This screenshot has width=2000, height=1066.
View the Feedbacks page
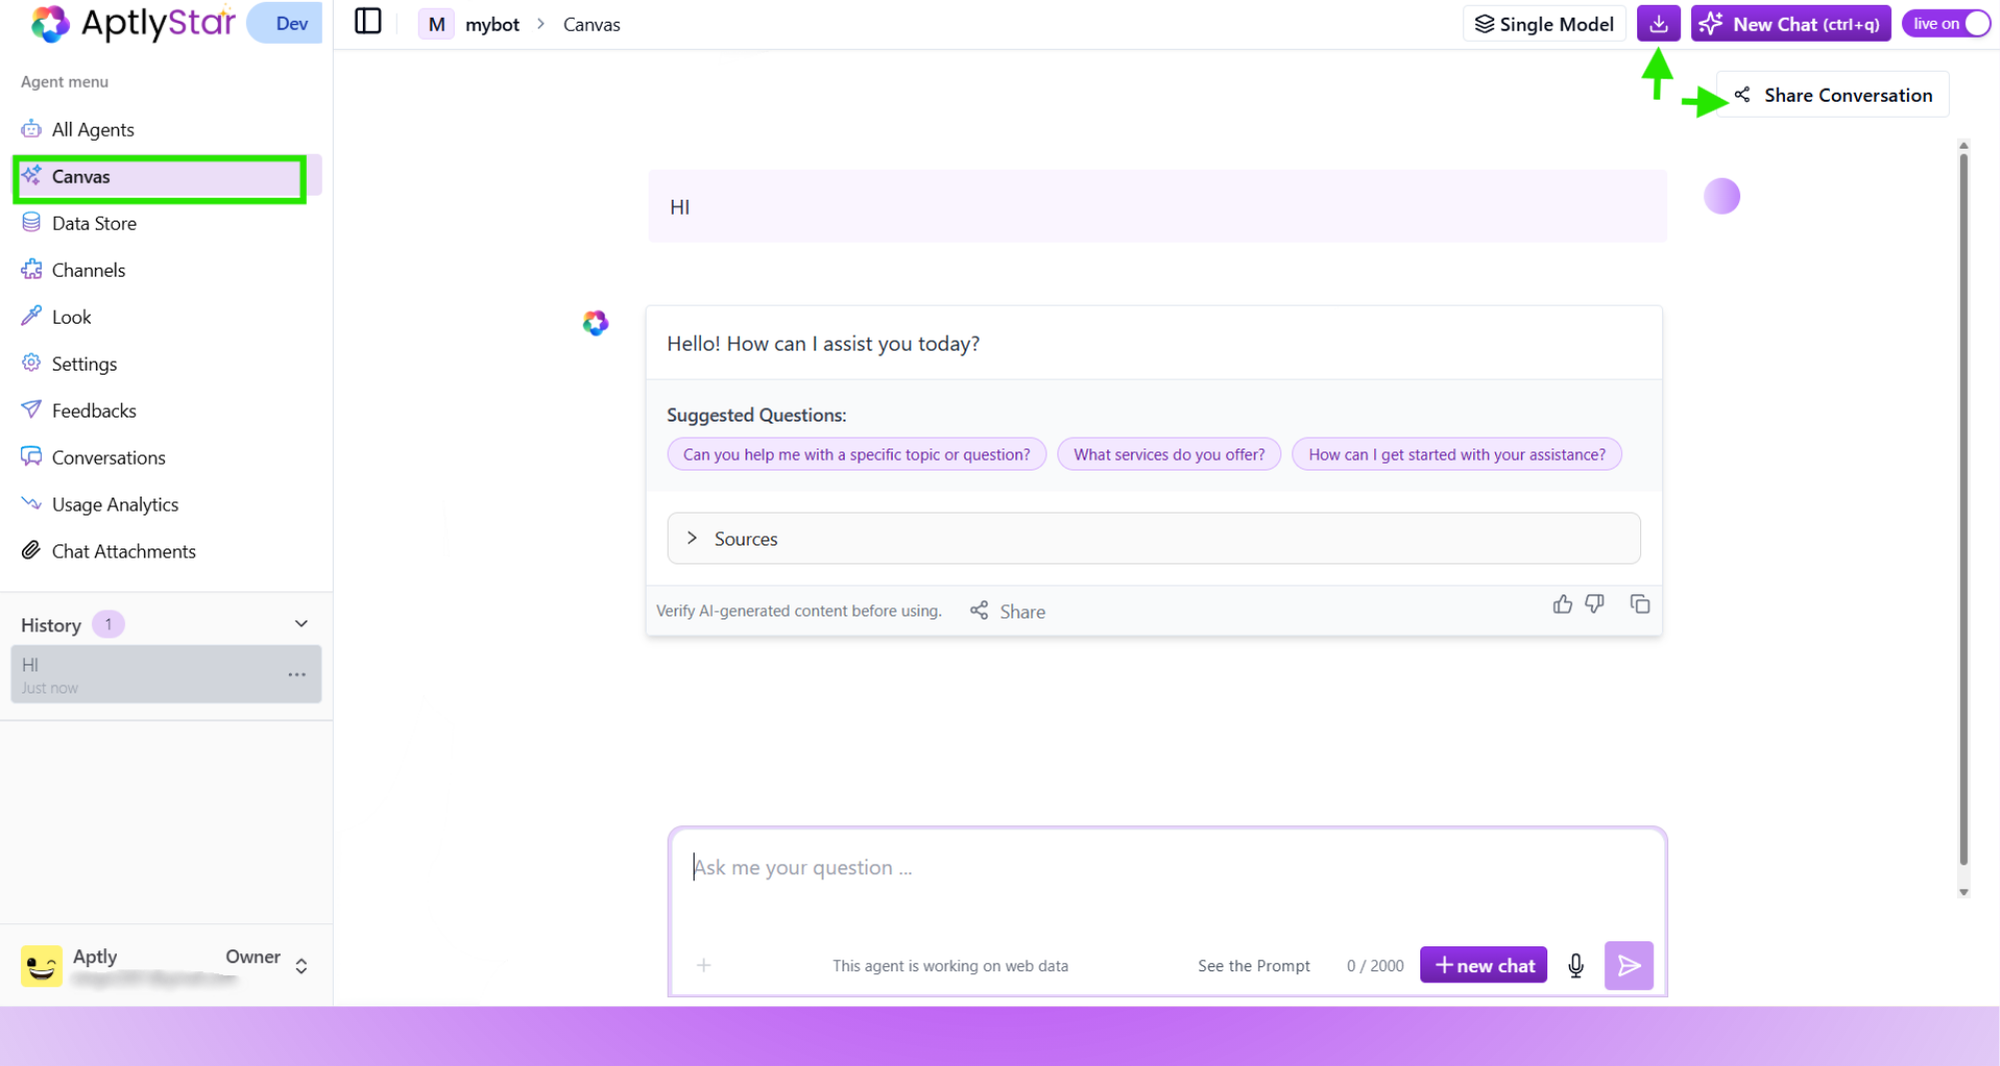point(93,411)
